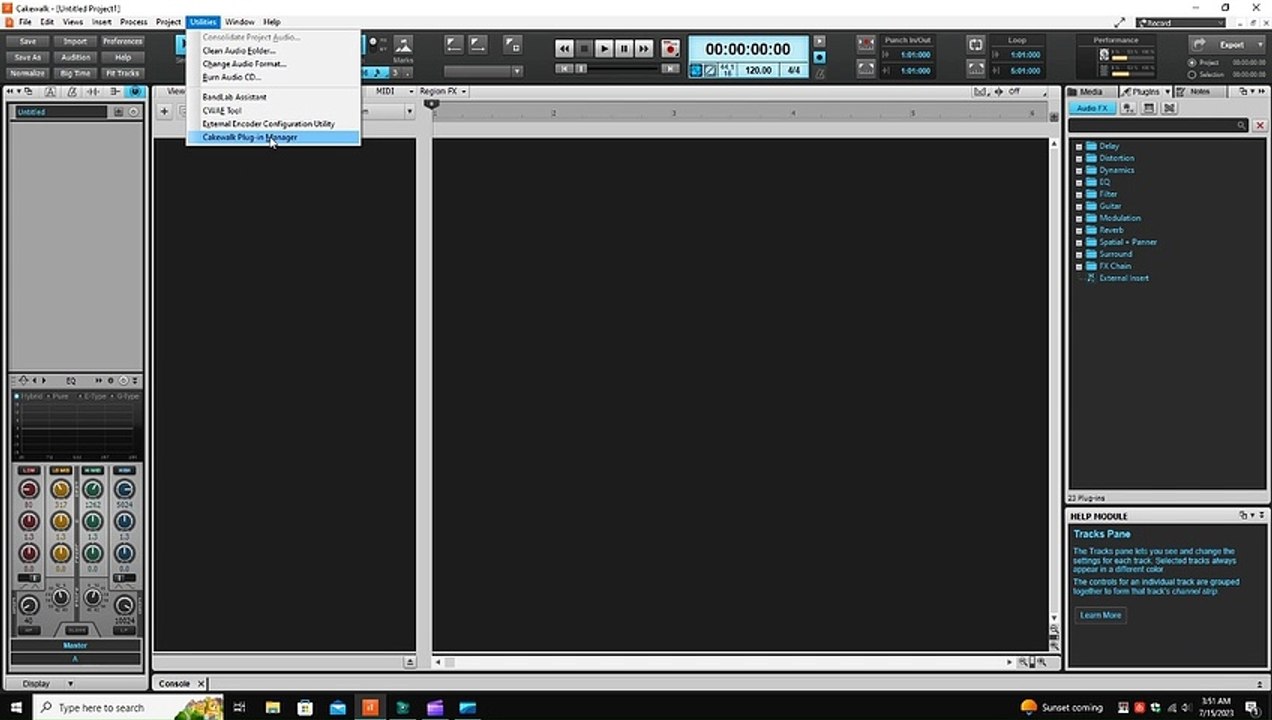The image size is (1272, 720).
Task: Open Preferences from the custom module
Action: click(x=122, y=41)
